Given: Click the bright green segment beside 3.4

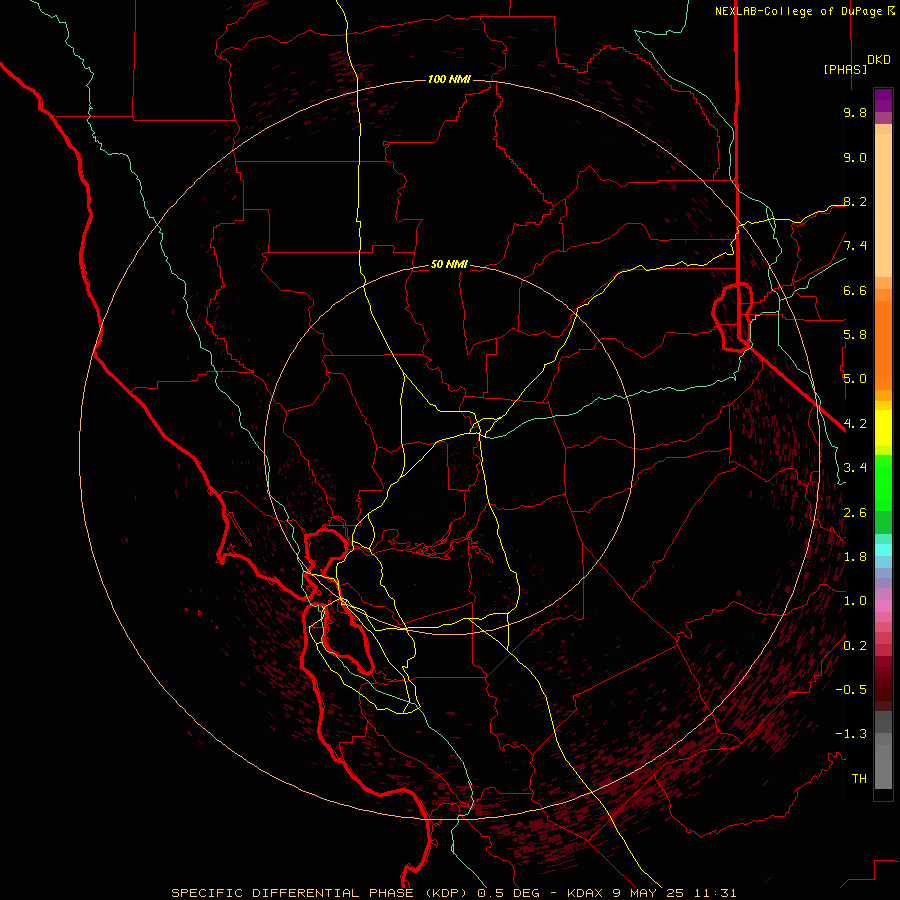Looking at the screenshot, I should click(883, 482).
